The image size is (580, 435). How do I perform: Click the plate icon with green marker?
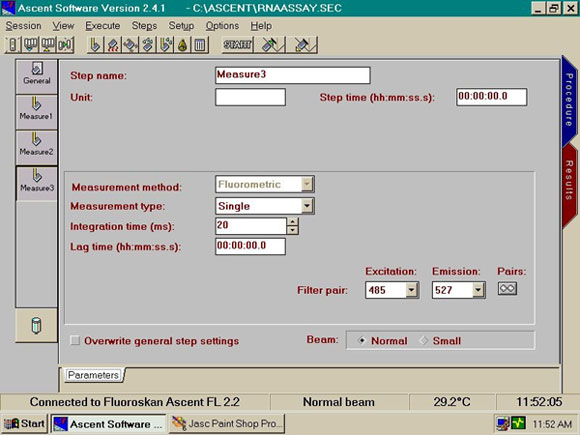270,45
